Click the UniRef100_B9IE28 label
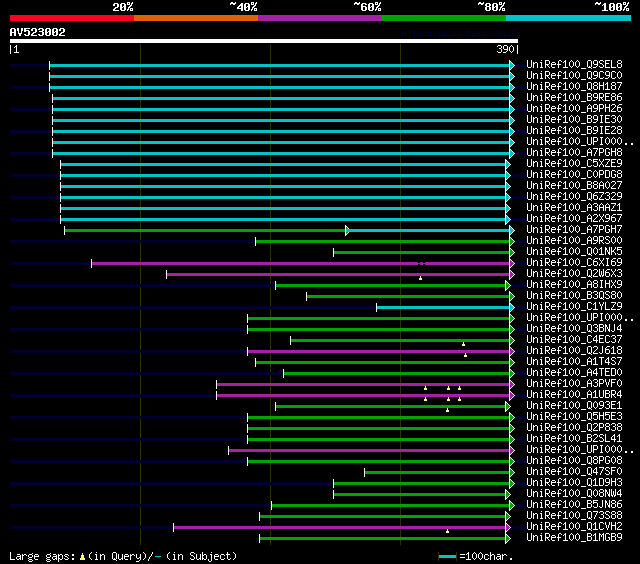The width and height of the screenshot is (640, 564). coord(574,131)
